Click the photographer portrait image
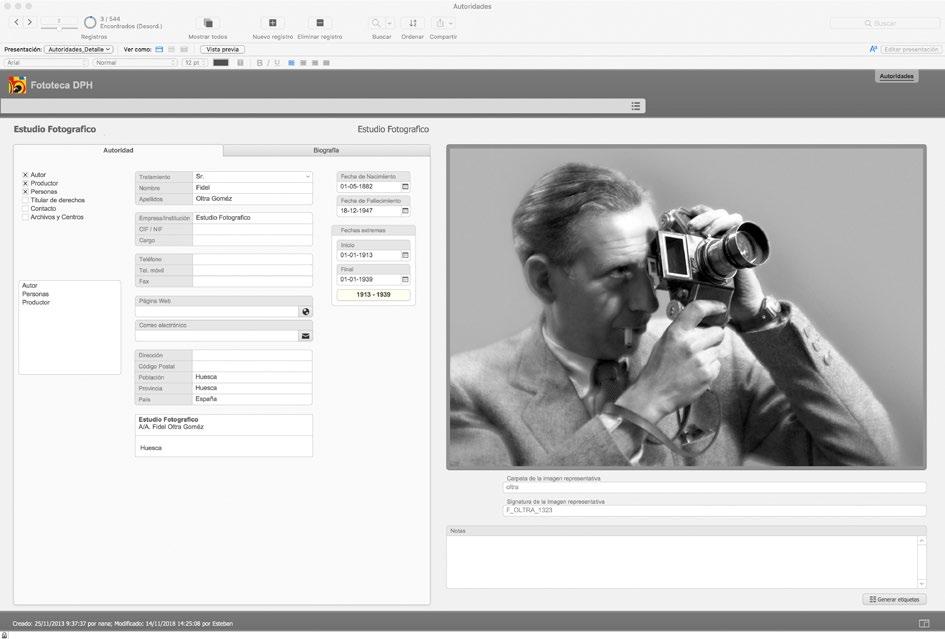Image resolution: width=945 pixels, height=639 pixels. pos(686,307)
